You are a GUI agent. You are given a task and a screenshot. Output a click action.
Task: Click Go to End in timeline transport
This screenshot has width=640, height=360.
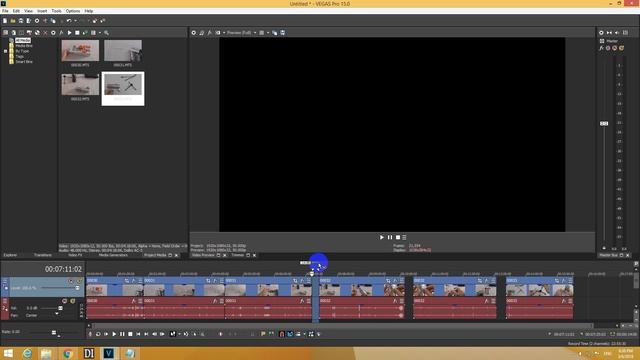[146, 334]
